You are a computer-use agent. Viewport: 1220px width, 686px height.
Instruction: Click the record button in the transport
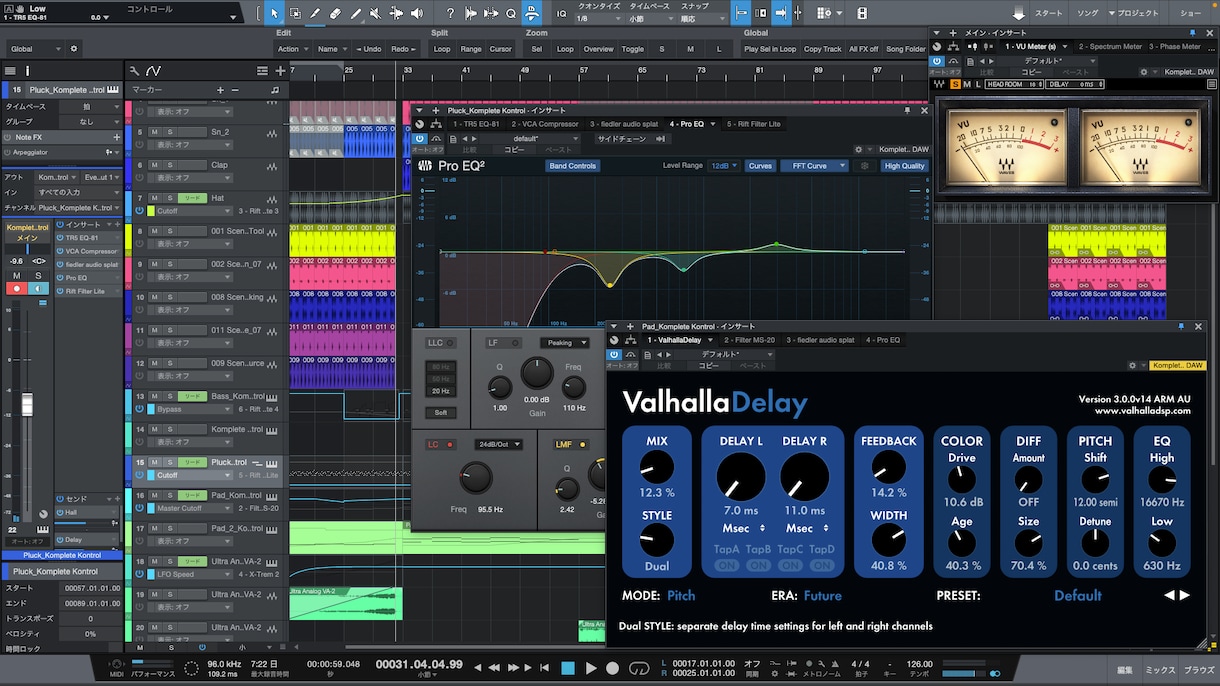coord(613,668)
